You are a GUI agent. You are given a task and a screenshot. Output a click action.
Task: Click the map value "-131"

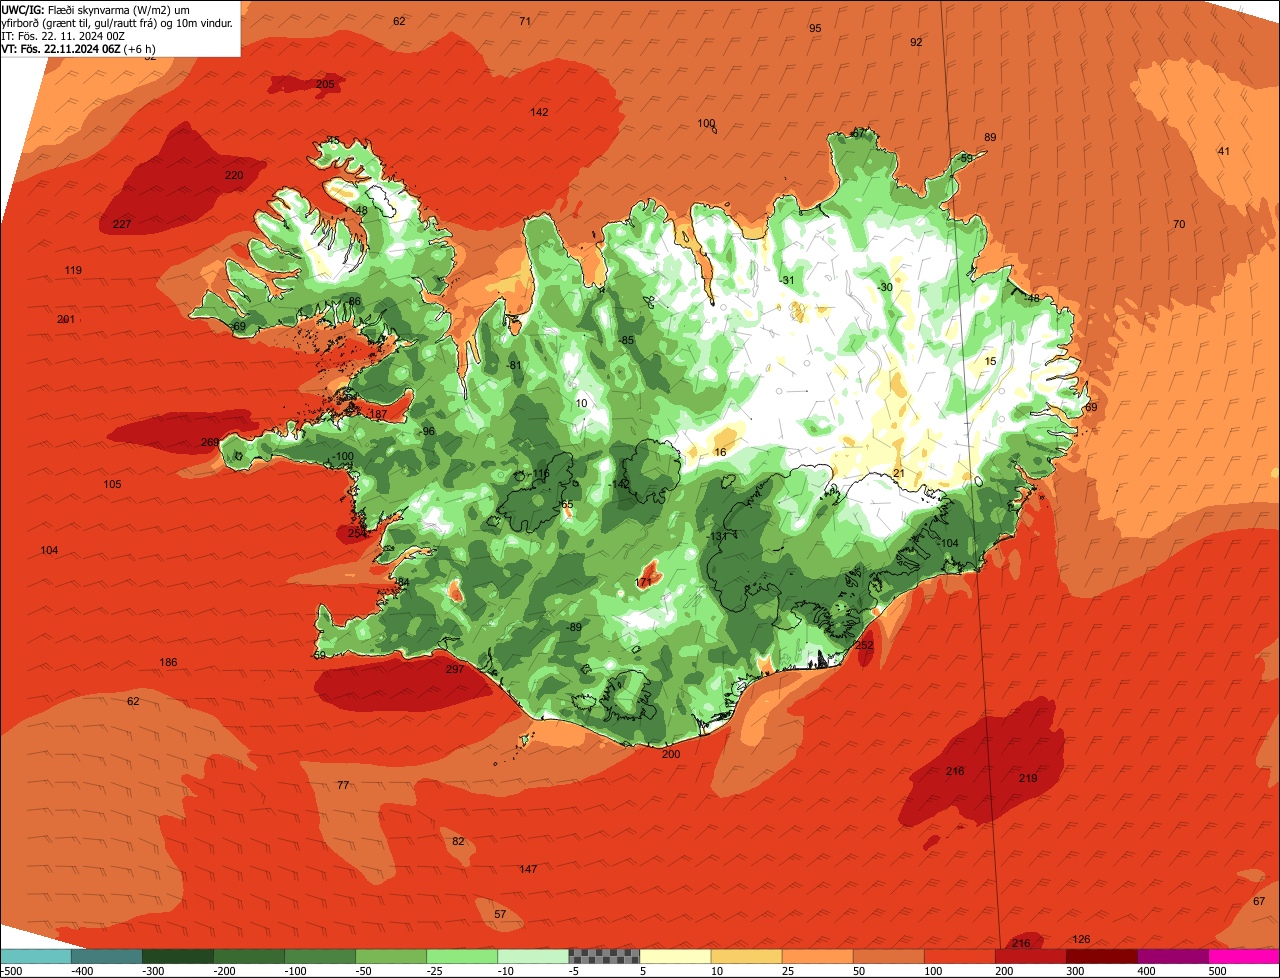717,536
